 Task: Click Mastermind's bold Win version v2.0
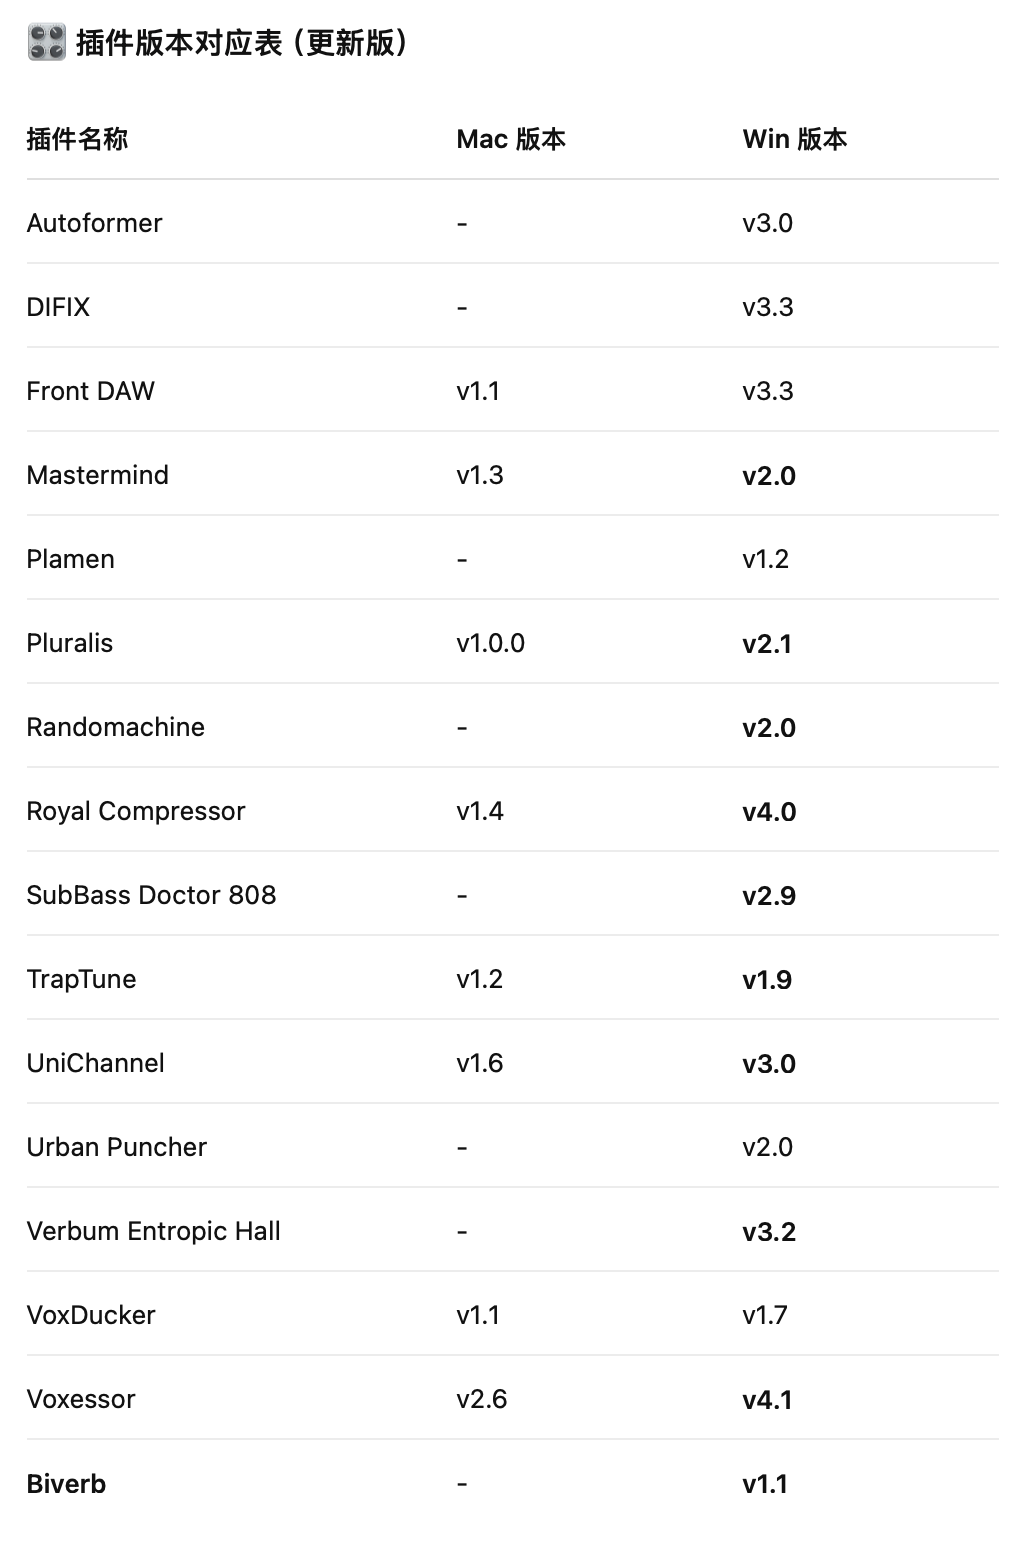click(768, 476)
